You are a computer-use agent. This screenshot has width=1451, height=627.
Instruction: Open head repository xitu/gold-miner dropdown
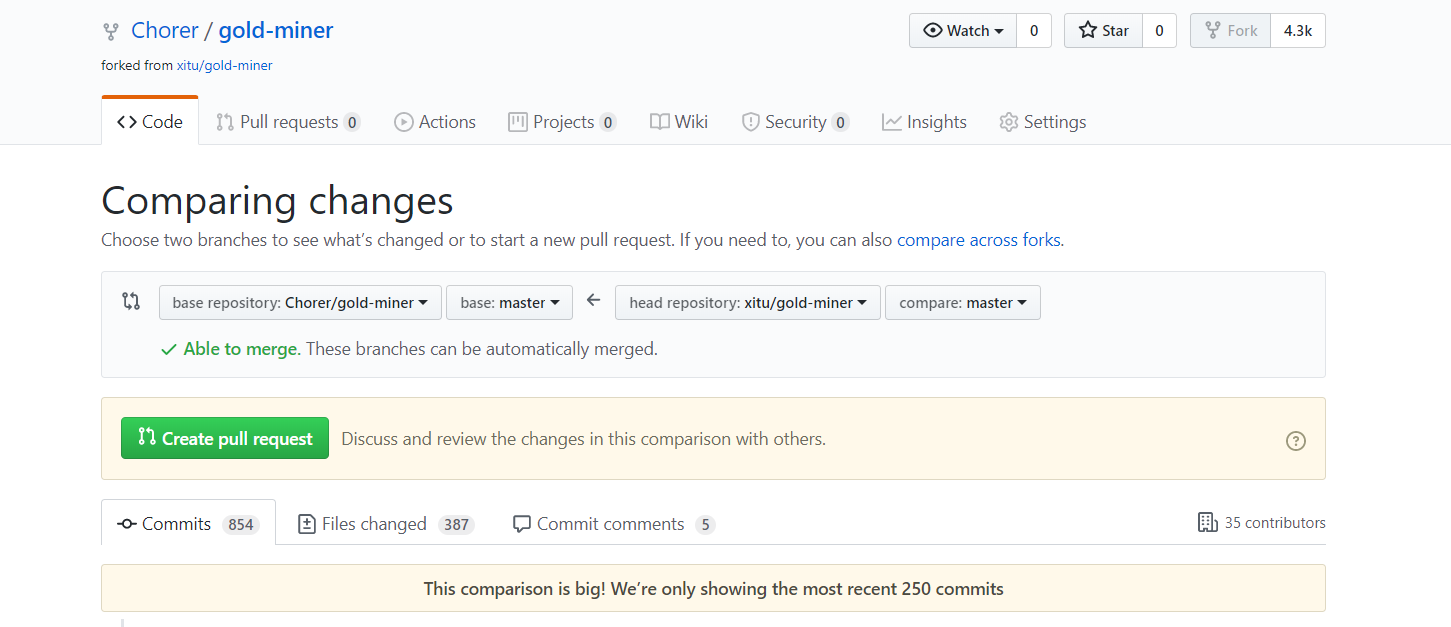(x=748, y=303)
